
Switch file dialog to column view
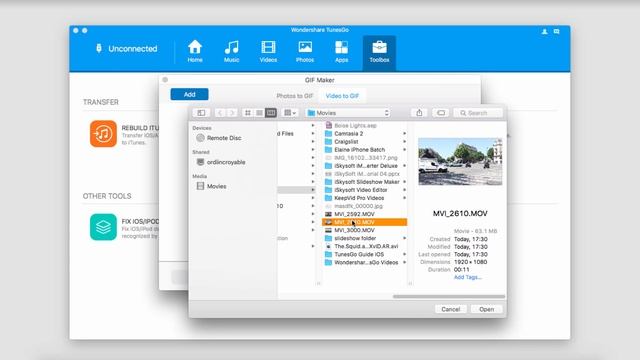tap(271, 113)
